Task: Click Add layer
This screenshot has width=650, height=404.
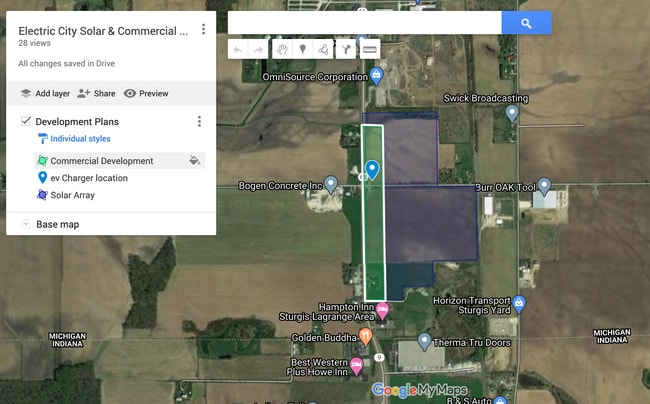Action: (x=45, y=93)
